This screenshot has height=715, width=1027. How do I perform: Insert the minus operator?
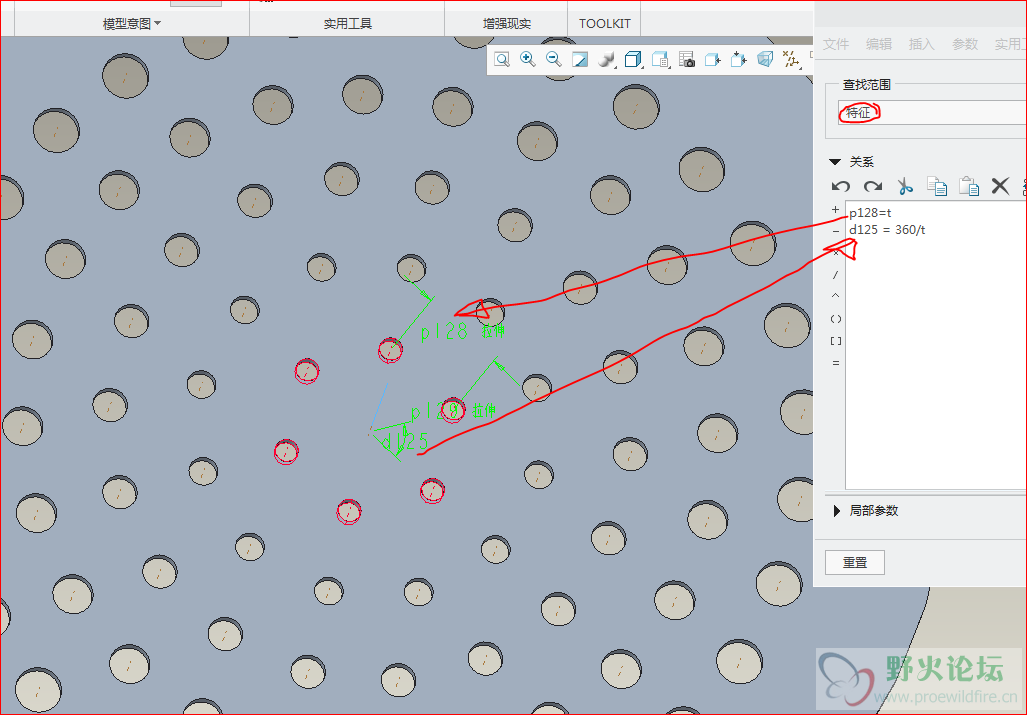(x=835, y=231)
